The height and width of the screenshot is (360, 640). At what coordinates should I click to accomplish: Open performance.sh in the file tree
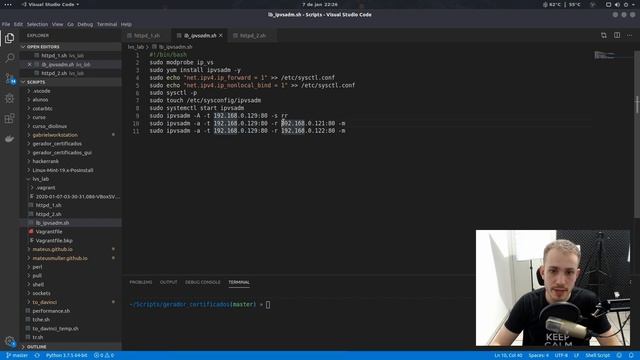pos(51,311)
